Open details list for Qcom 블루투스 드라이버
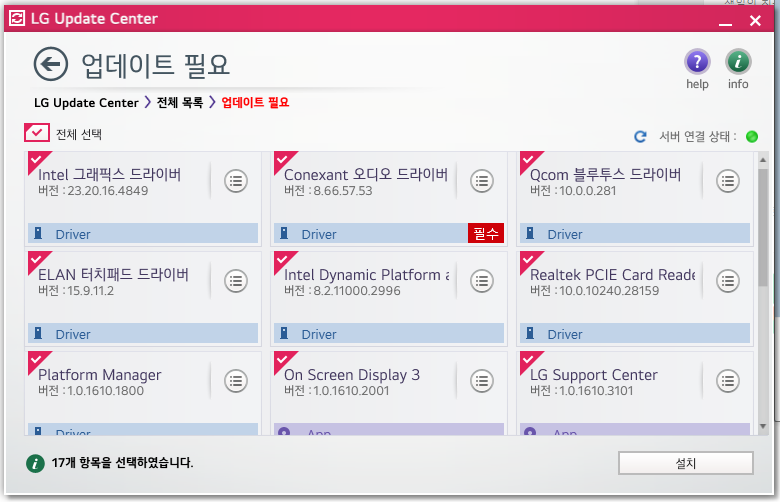780x502 pixels. click(728, 181)
